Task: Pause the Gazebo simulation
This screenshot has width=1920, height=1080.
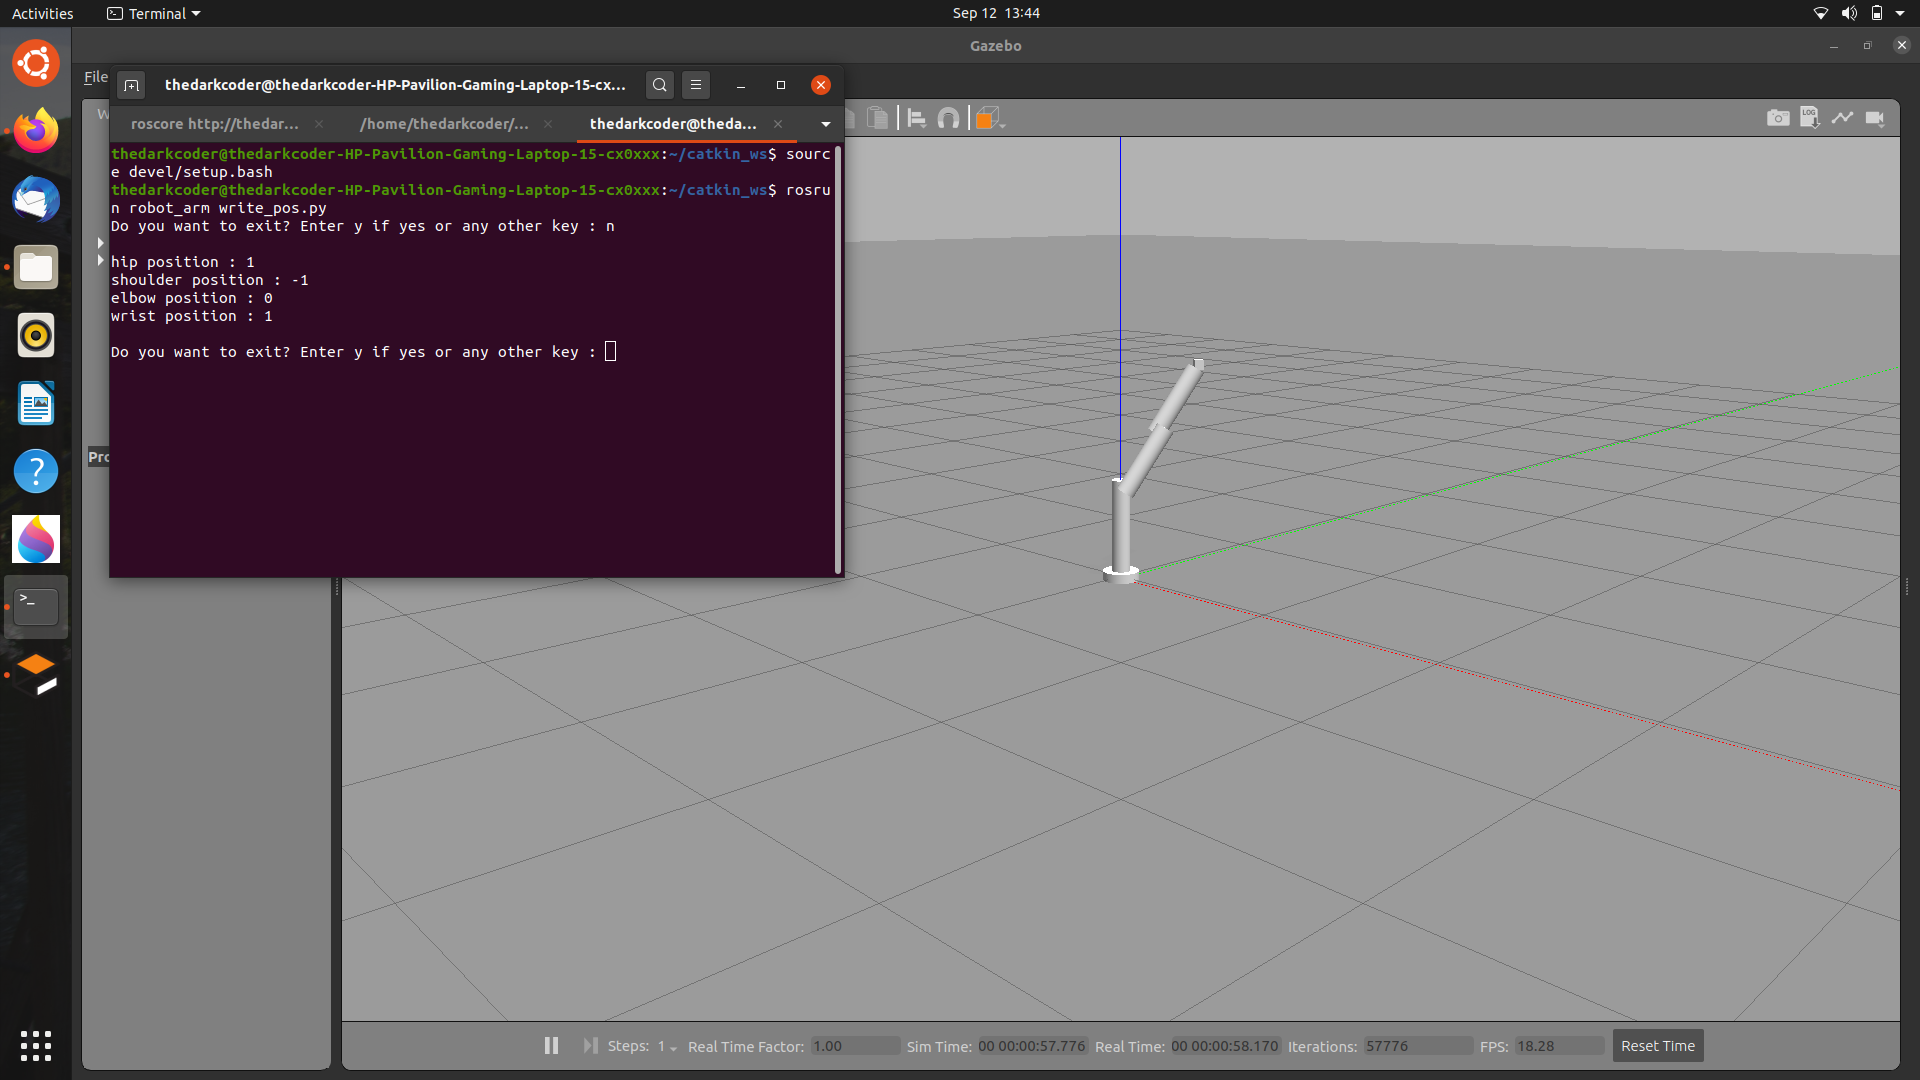Action: click(551, 1045)
